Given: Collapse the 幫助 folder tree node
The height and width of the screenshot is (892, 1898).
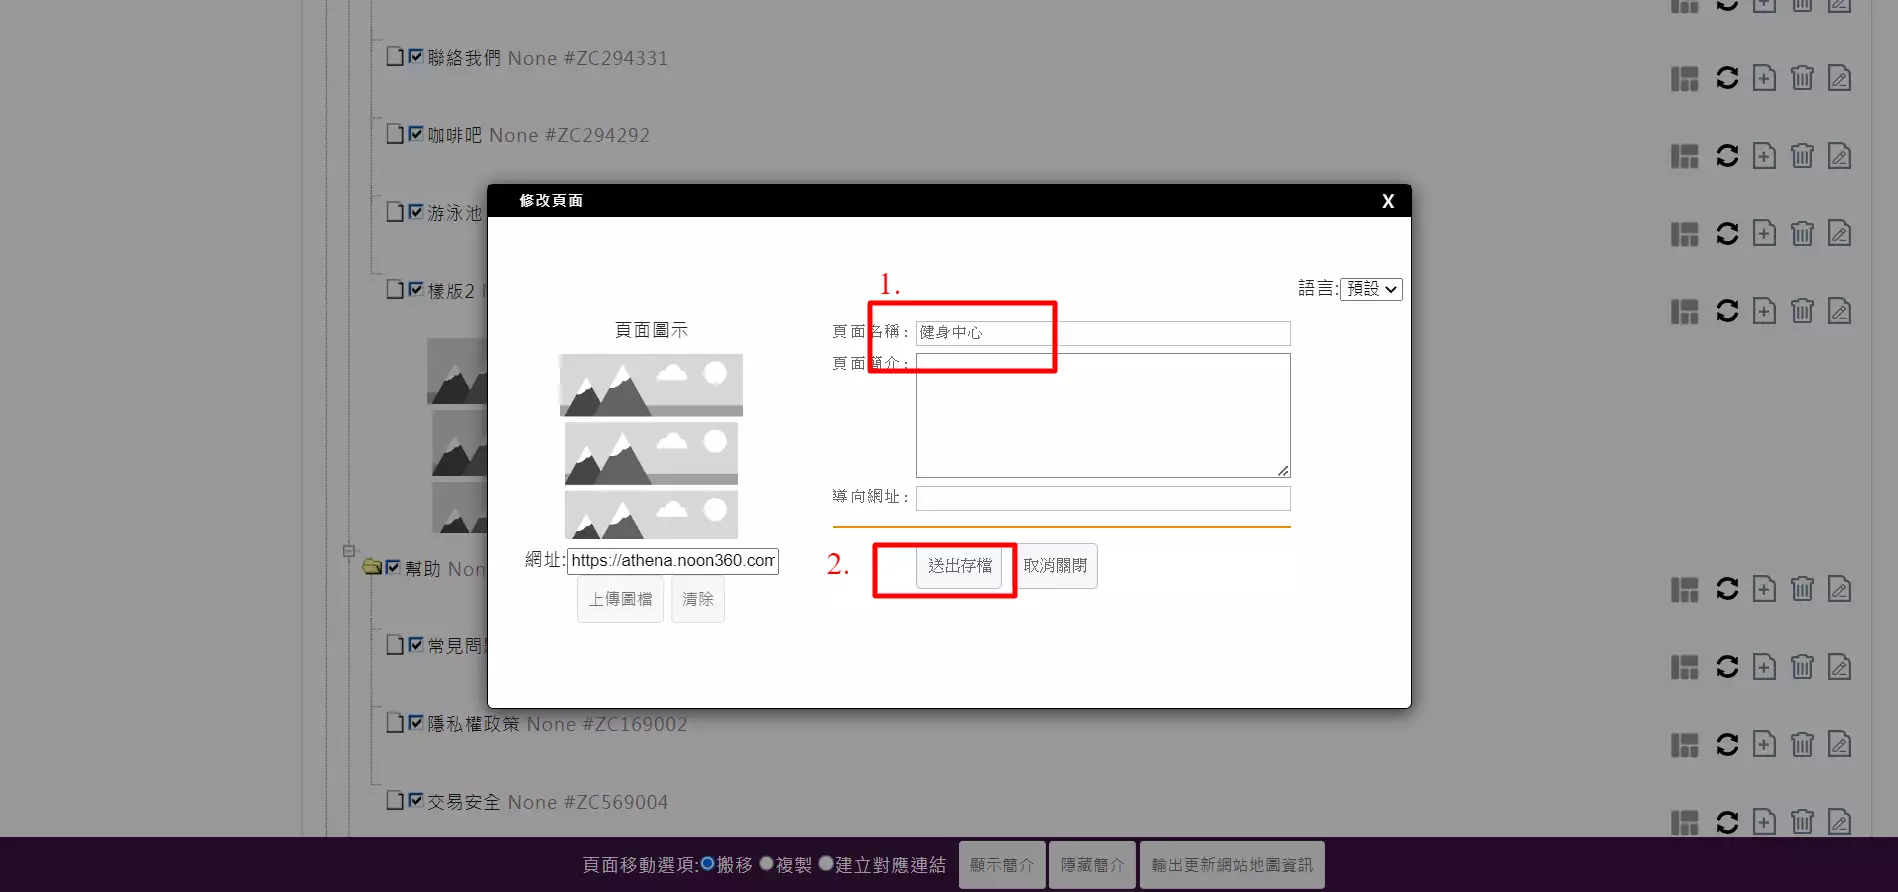Looking at the screenshot, I should coord(349,551).
